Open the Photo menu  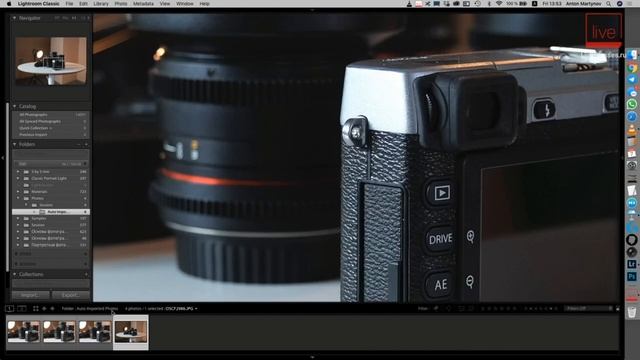pyautogui.click(x=121, y=4)
